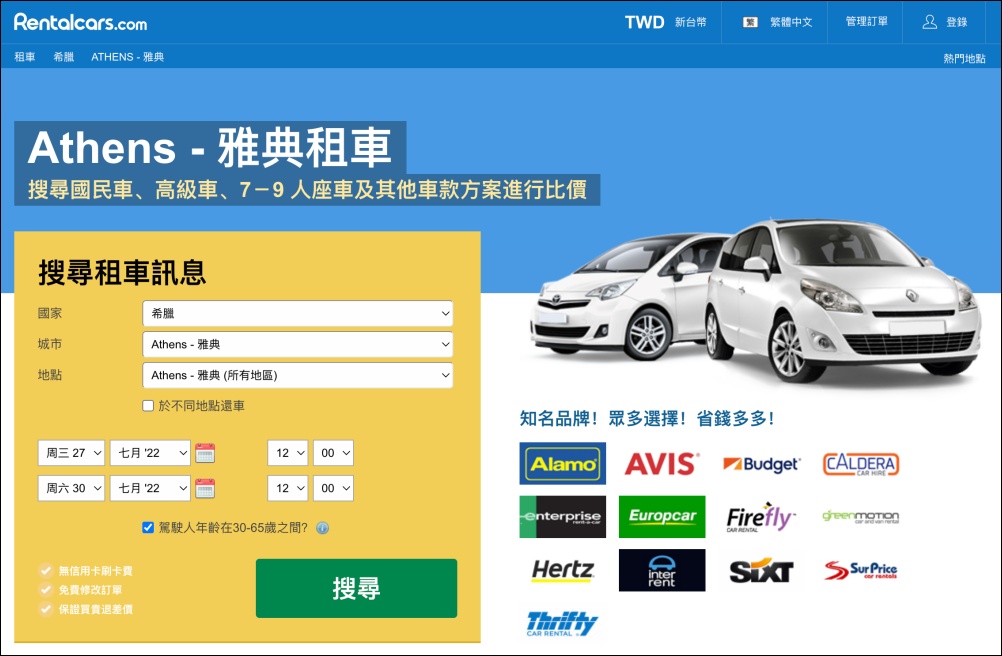This screenshot has width=1002, height=656.
Task: Click the Enterprise brand logo
Action: pos(562,517)
